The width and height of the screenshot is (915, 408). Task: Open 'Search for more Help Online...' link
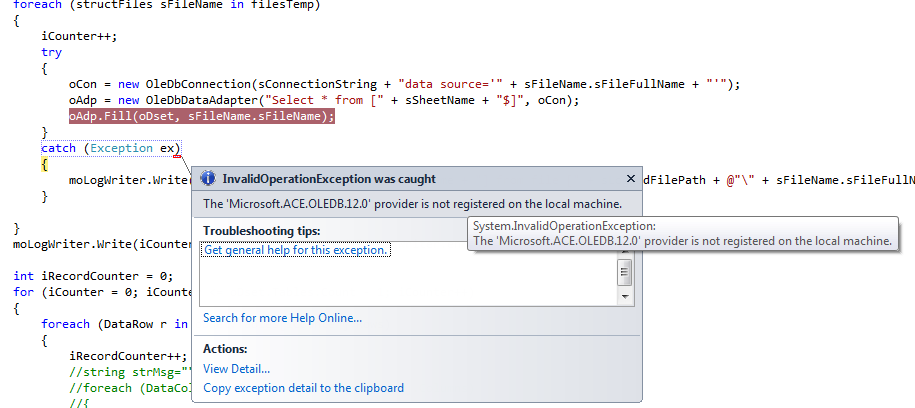point(282,318)
